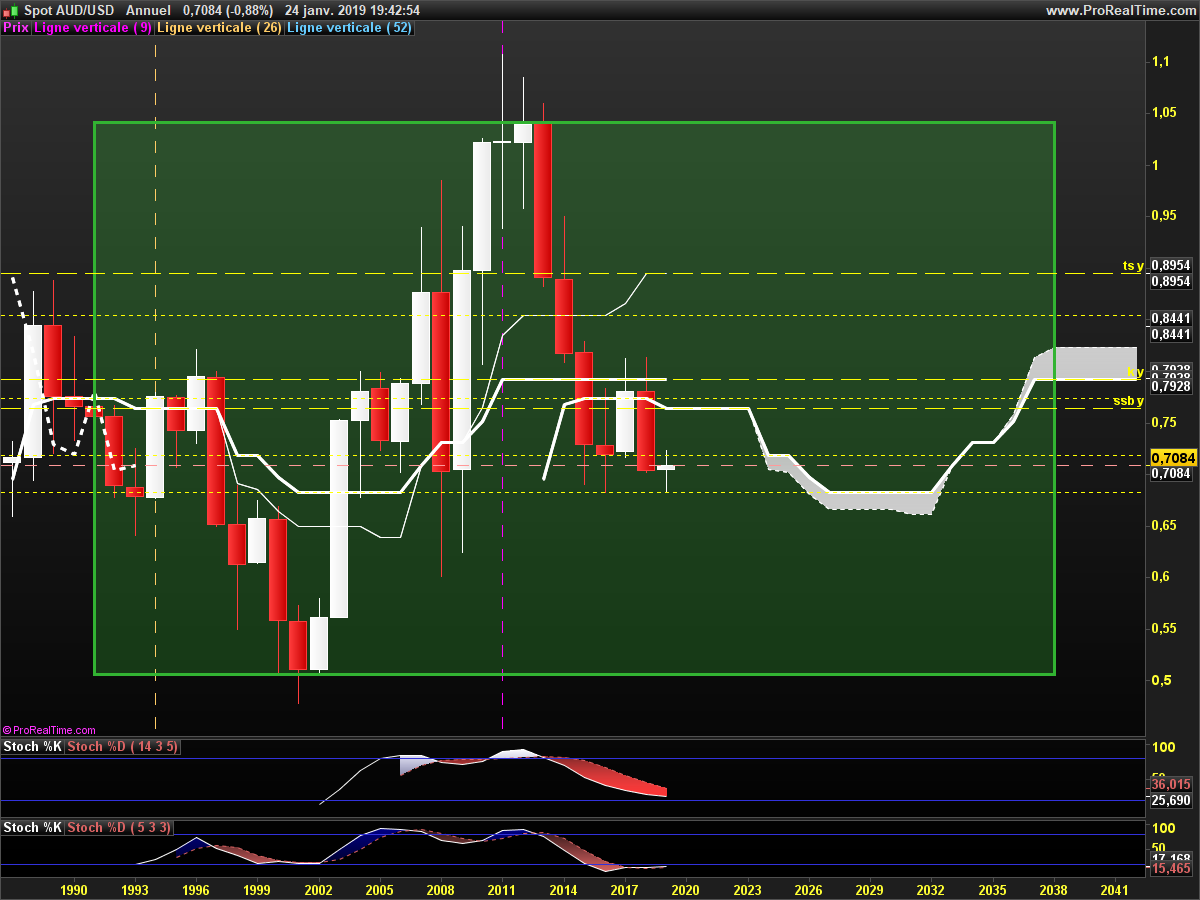Select the Stoch %D (14 3 5) label

(123, 746)
